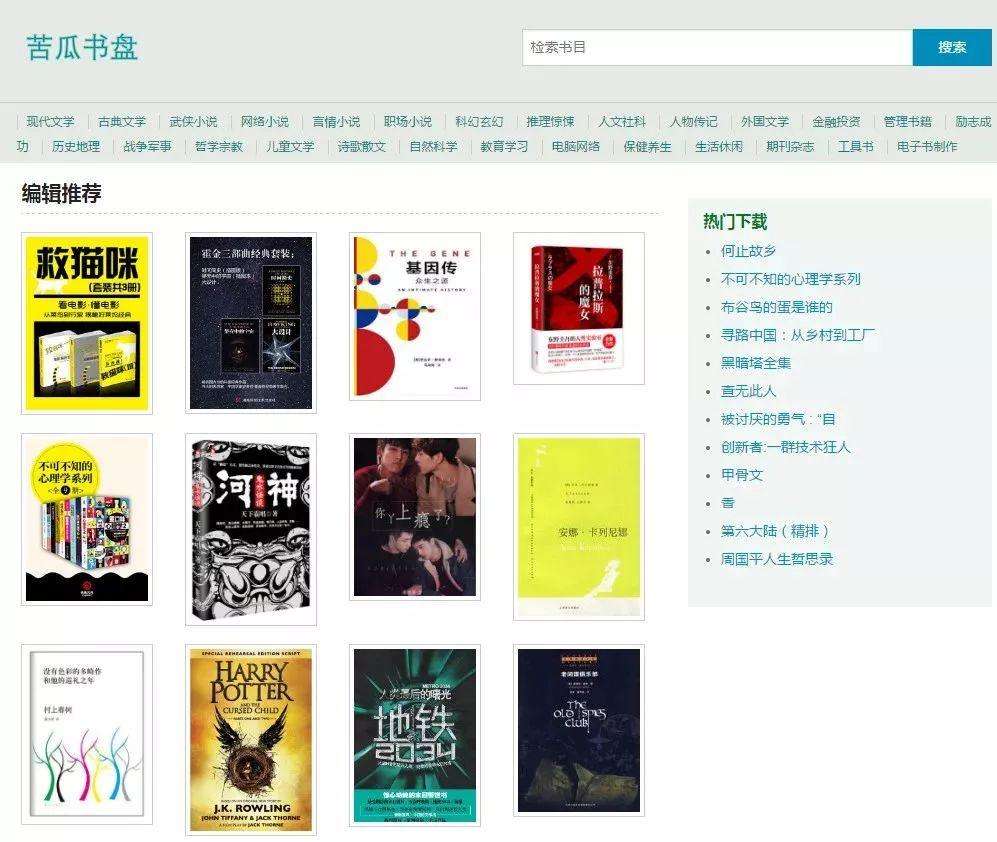
Task: Click the 检索书目 search input field
Action: point(716,47)
